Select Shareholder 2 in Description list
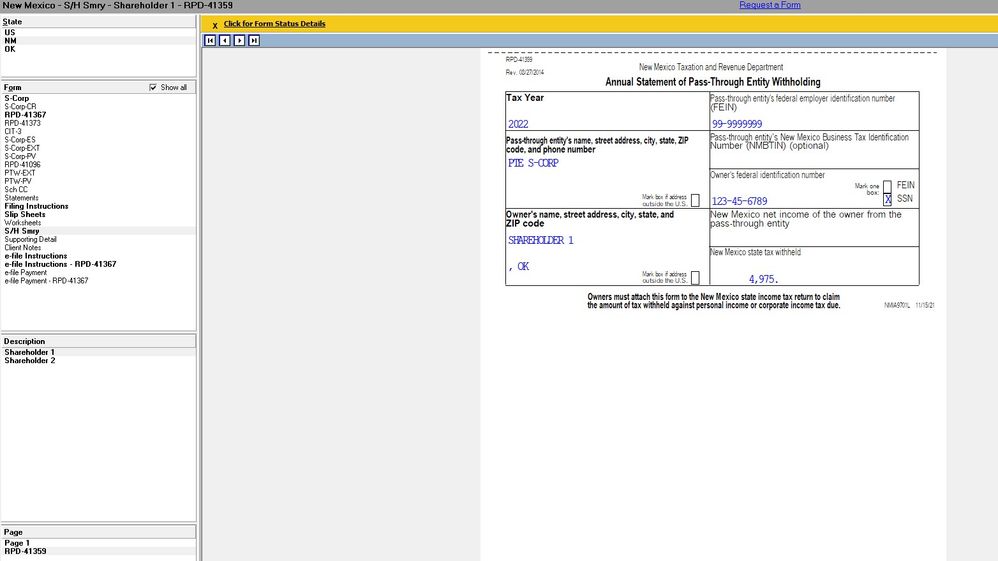Viewport: 998px width, 561px height. (x=30, y=361)
